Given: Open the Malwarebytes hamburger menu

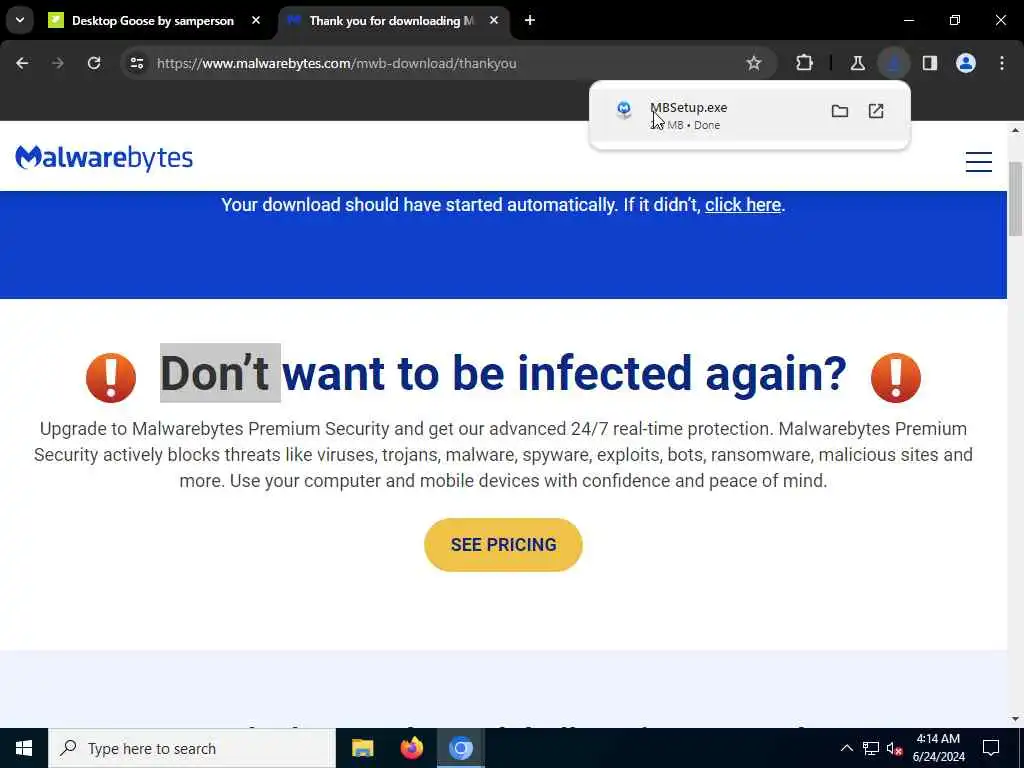Looking at the screenshot, I should (x=979, y=161).
